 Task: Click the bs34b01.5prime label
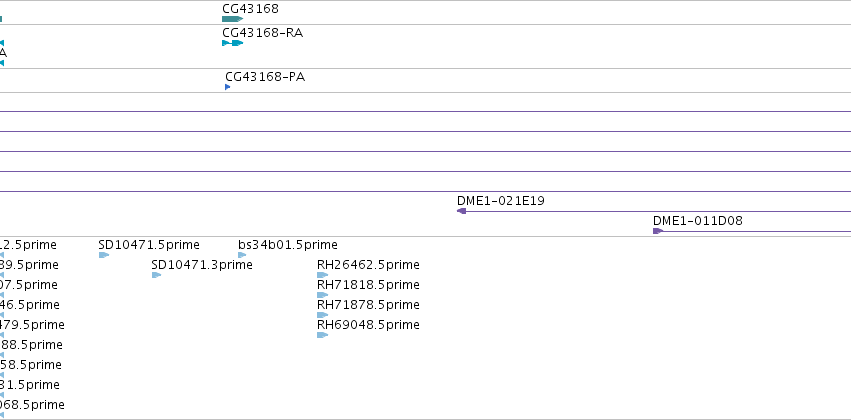(x=288, y=245)
